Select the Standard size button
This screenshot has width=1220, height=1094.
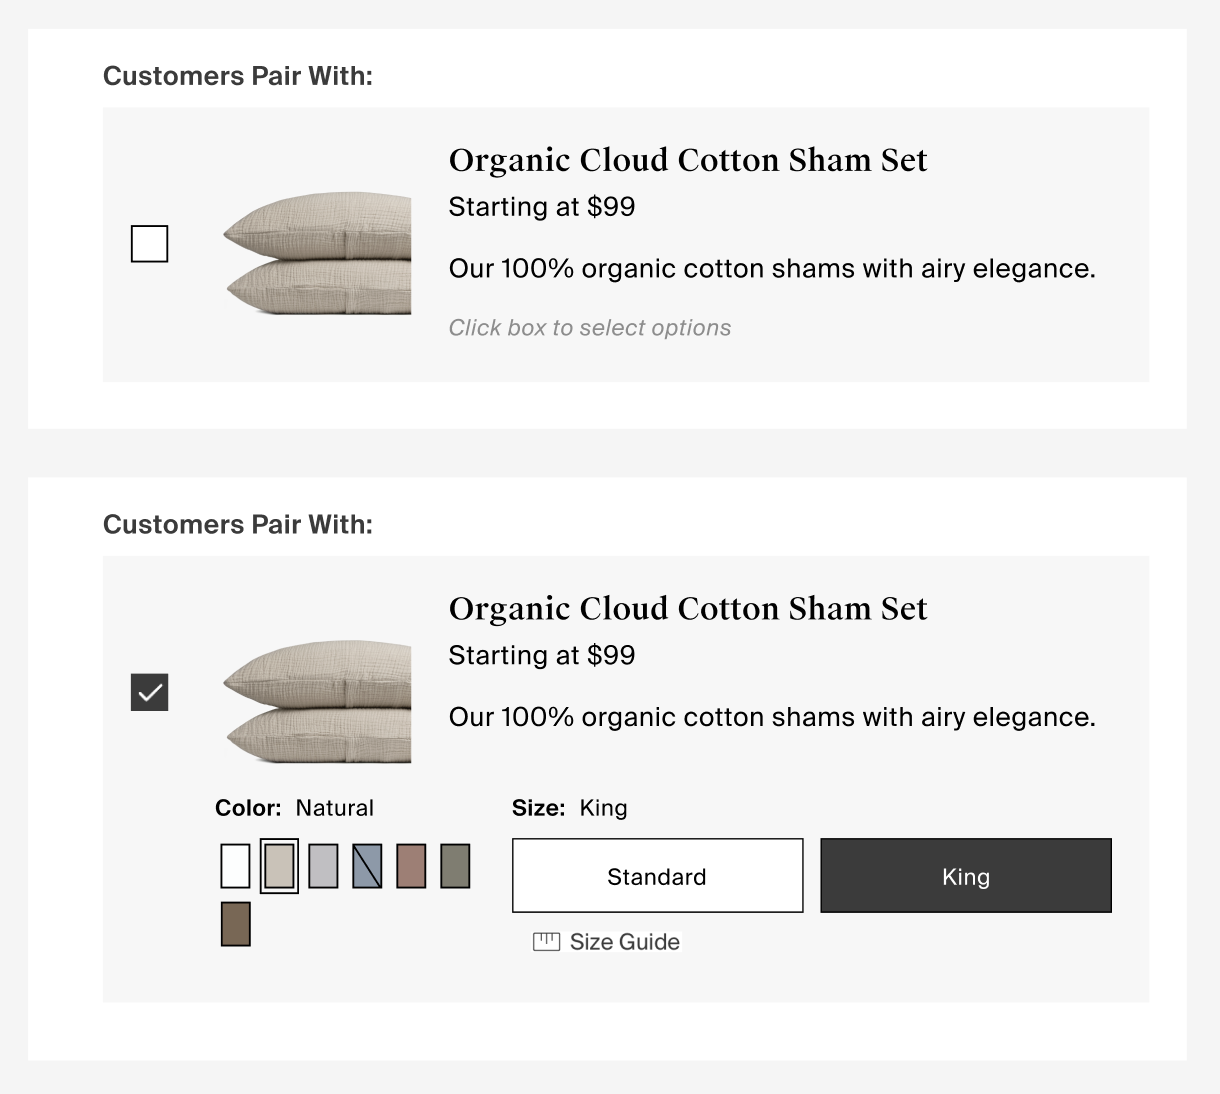657,876
